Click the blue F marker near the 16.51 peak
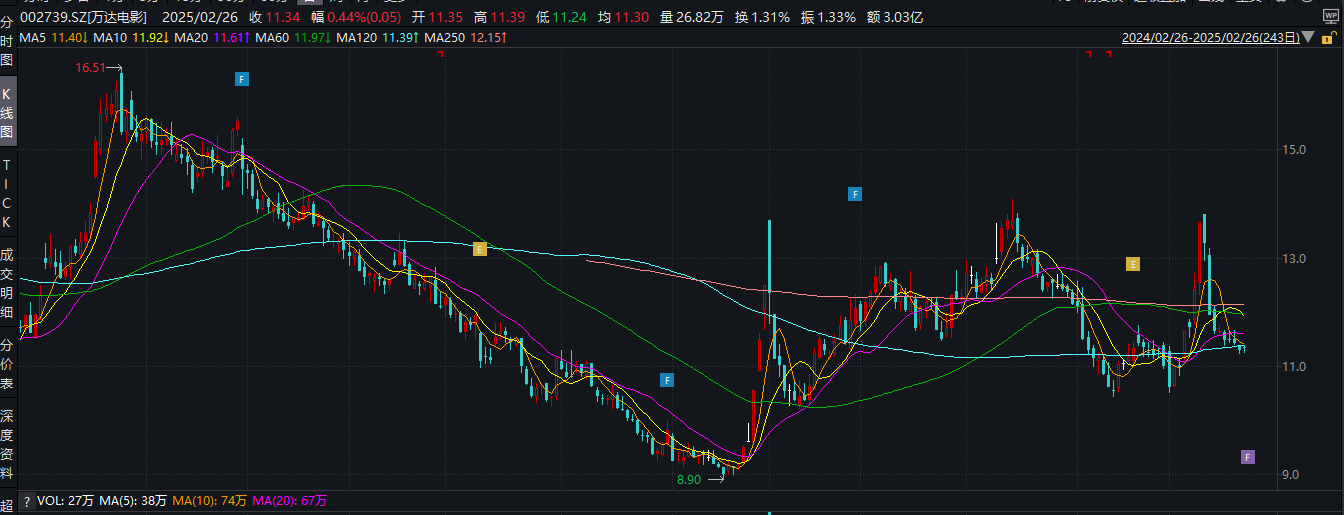The image size is (1344, 515). point(241,78)
